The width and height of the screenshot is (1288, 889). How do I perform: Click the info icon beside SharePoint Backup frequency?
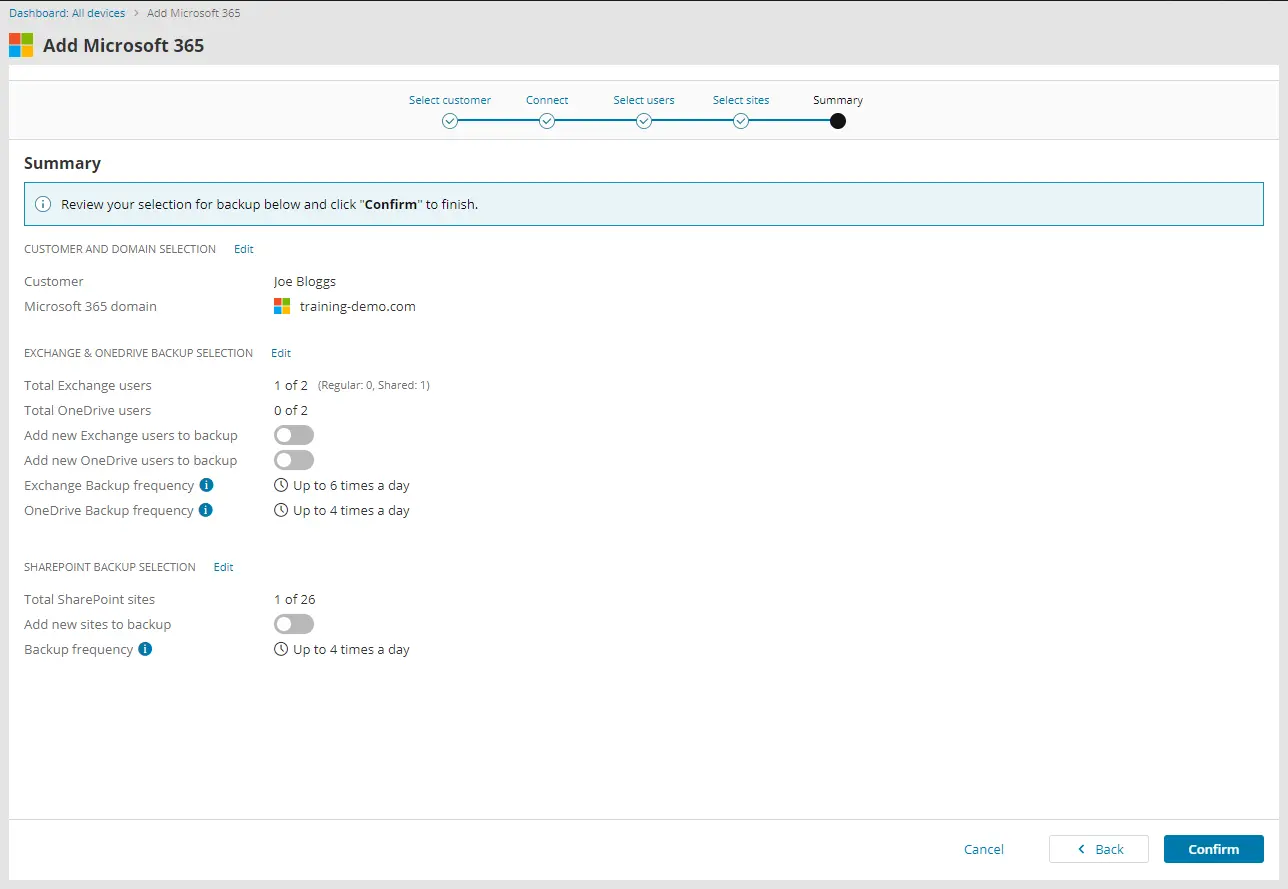pos(145,649)
